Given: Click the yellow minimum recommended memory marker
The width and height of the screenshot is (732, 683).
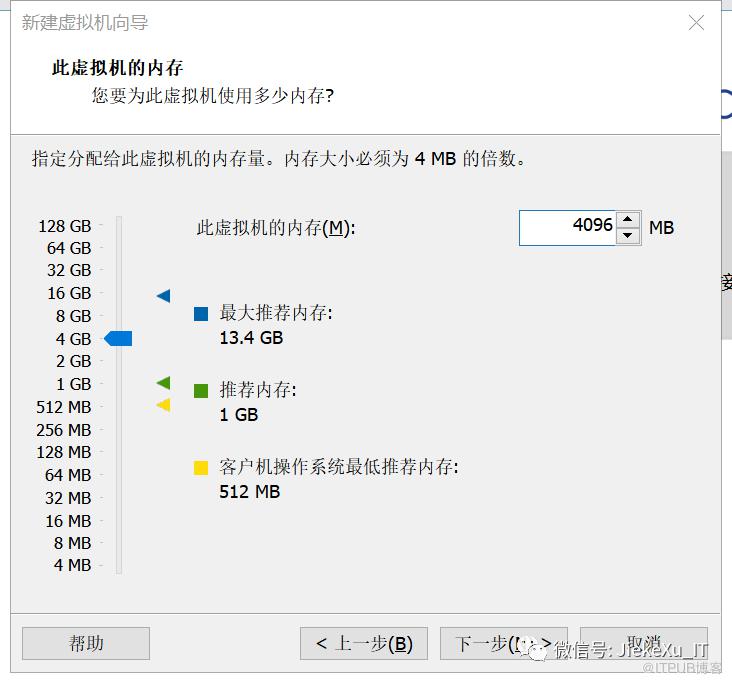Looking at the screenshot, I should click(x=164, y=405).
